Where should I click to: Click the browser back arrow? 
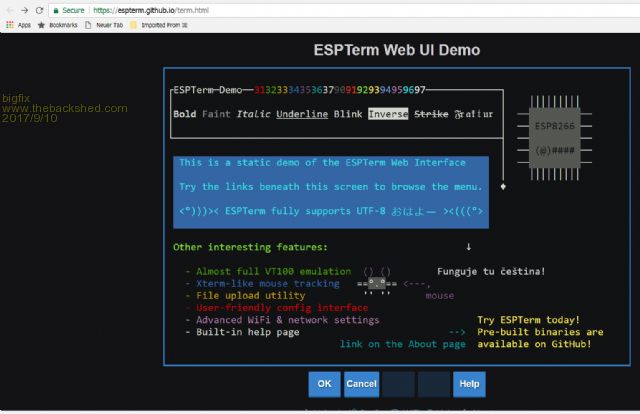pyautogui.click(x=9, y=10)
